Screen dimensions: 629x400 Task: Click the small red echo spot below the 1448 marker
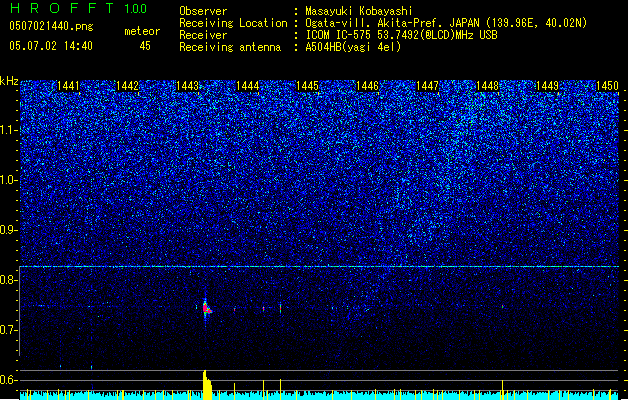[x=502, y=307]
